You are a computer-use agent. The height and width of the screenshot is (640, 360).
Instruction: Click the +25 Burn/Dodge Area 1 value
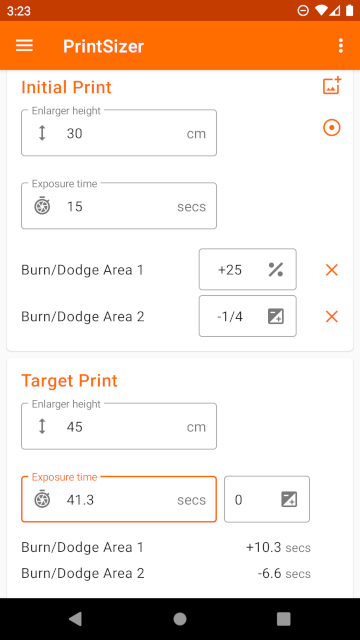[x=230, y=270]
